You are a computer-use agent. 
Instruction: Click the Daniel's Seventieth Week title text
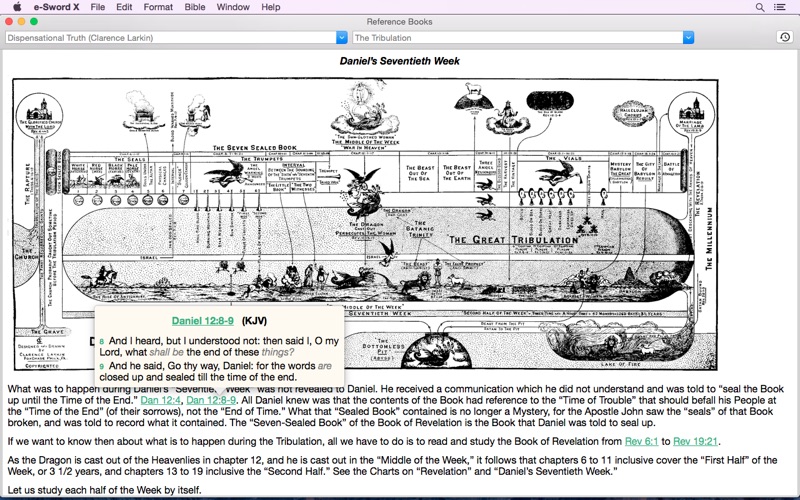pyautogui.click(x=399, y=61)
